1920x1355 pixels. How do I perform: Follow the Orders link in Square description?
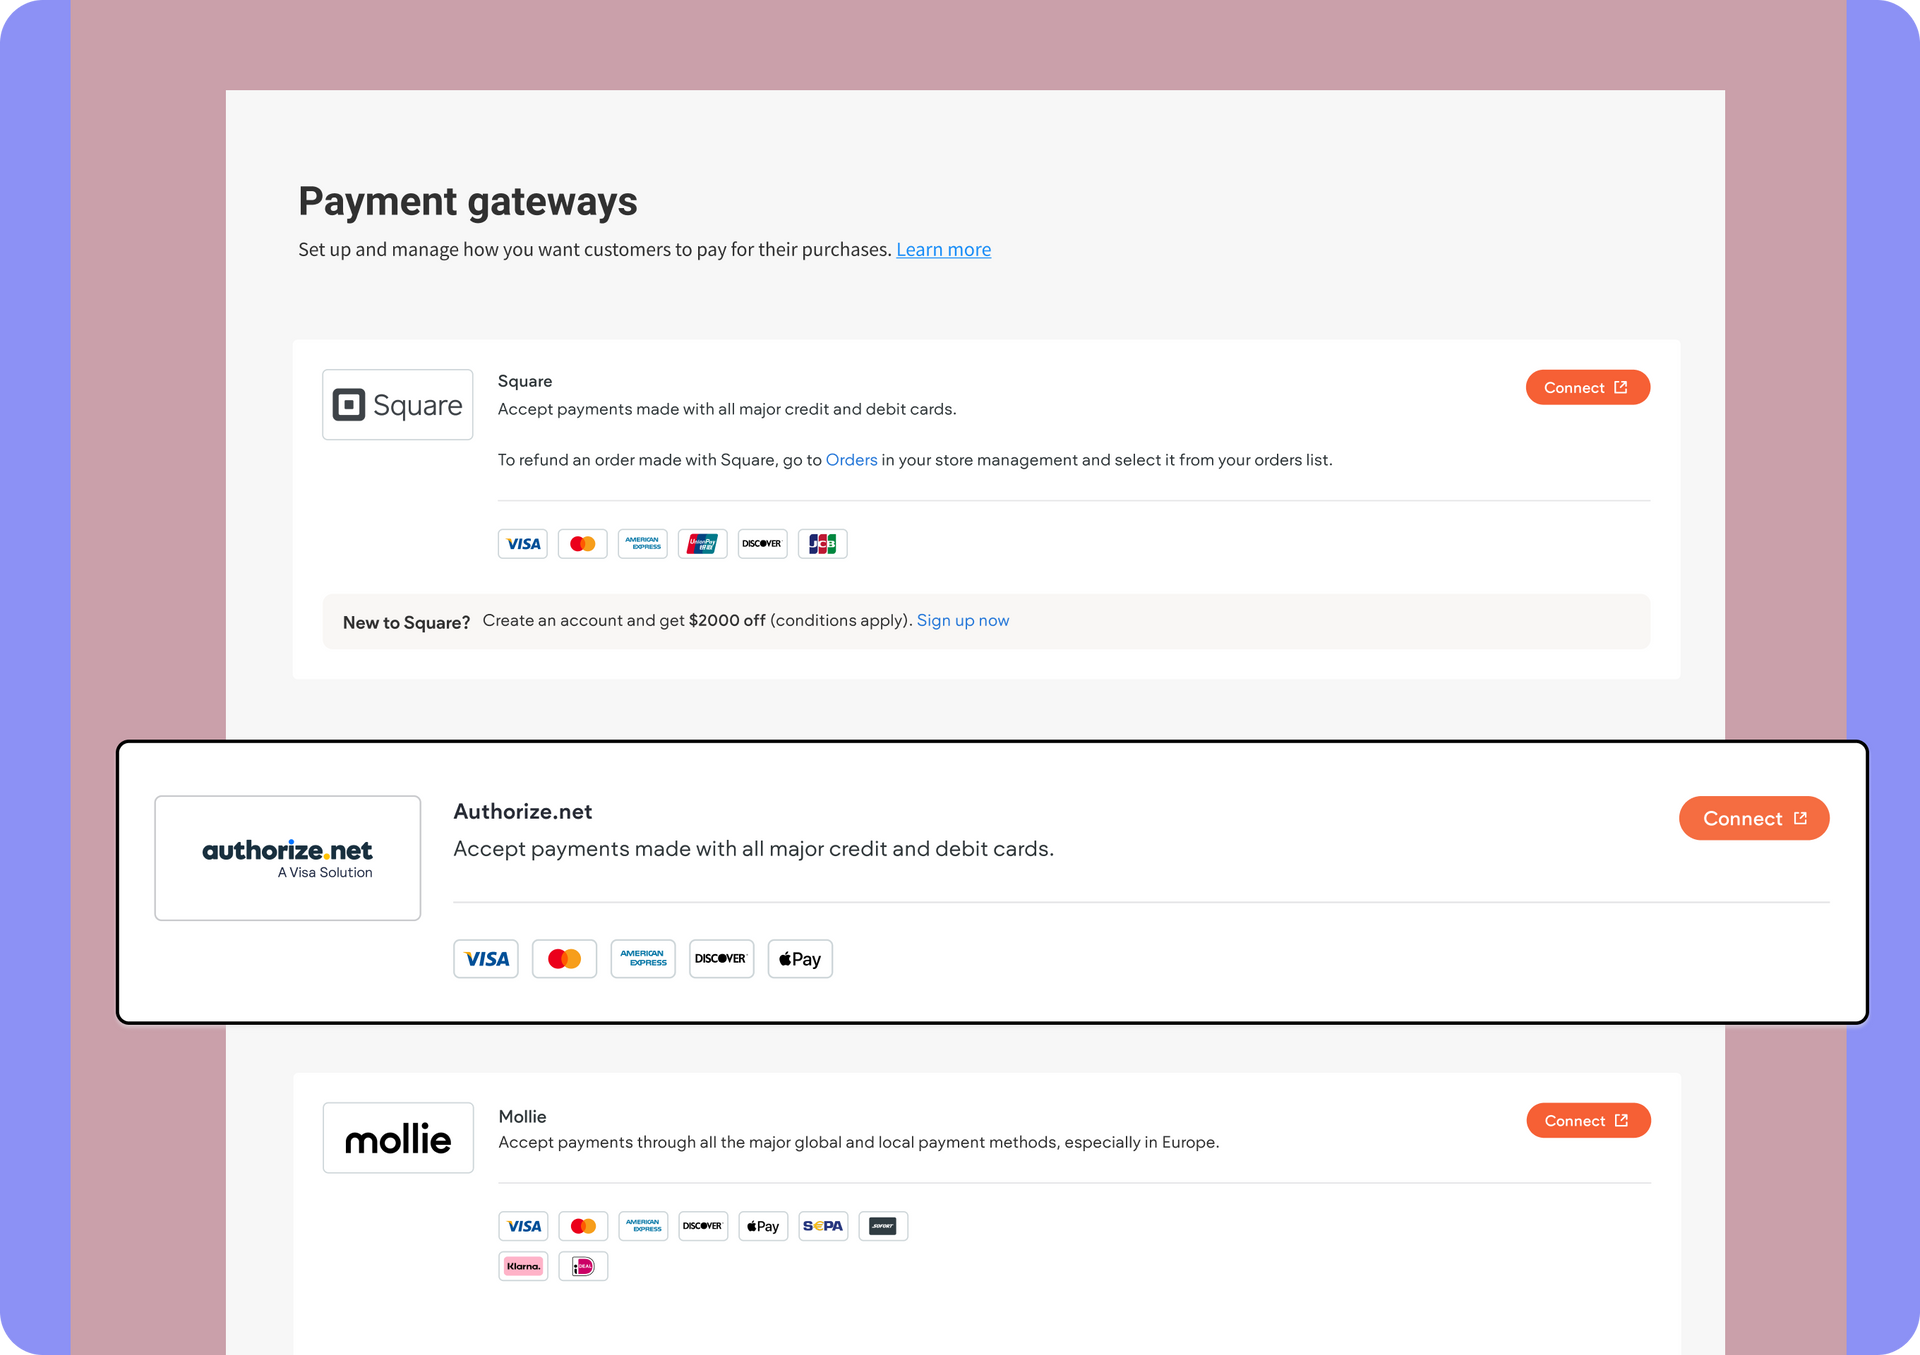click(x=851, y=460)
